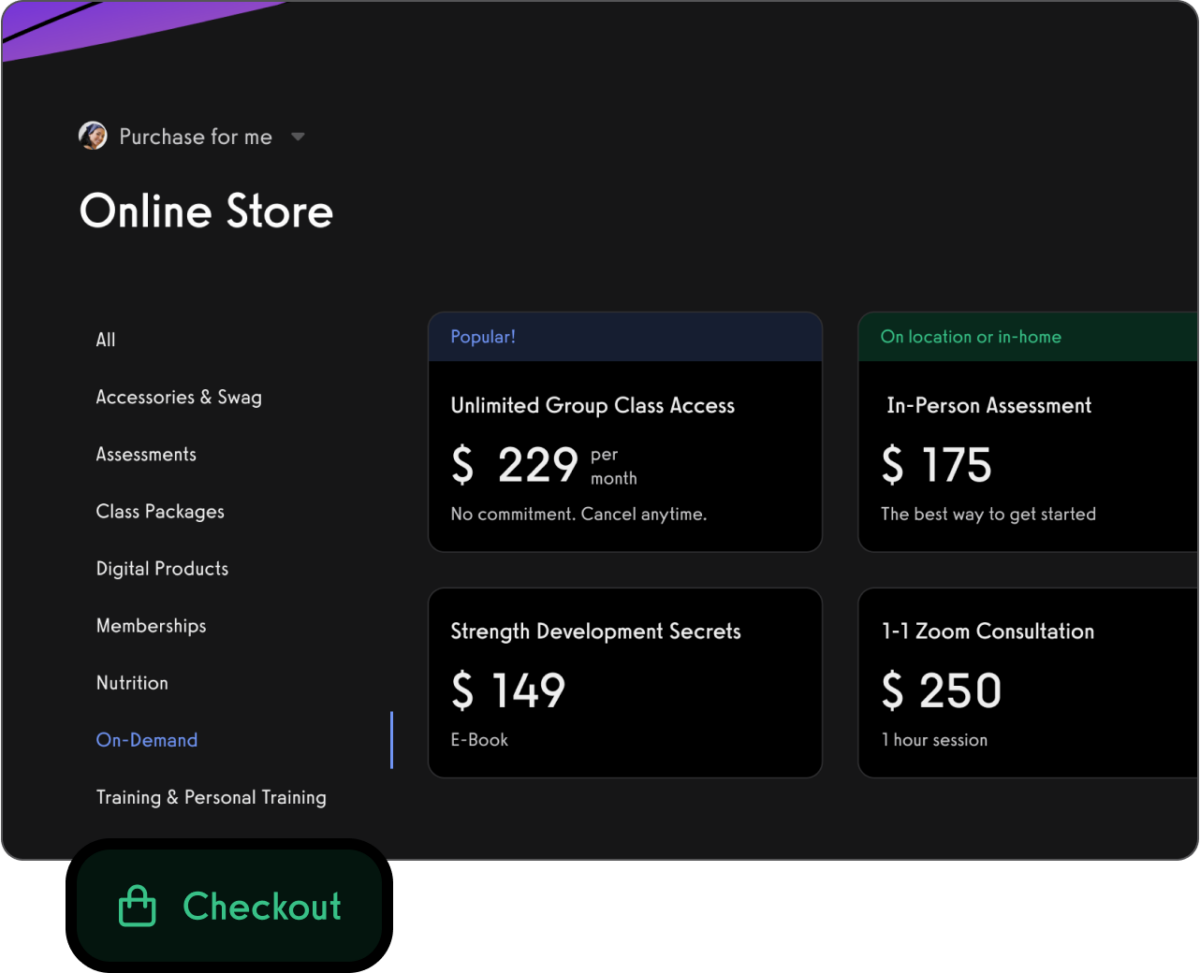Click the Popular! banner label

pyautogui.click(x=483, y=337)
